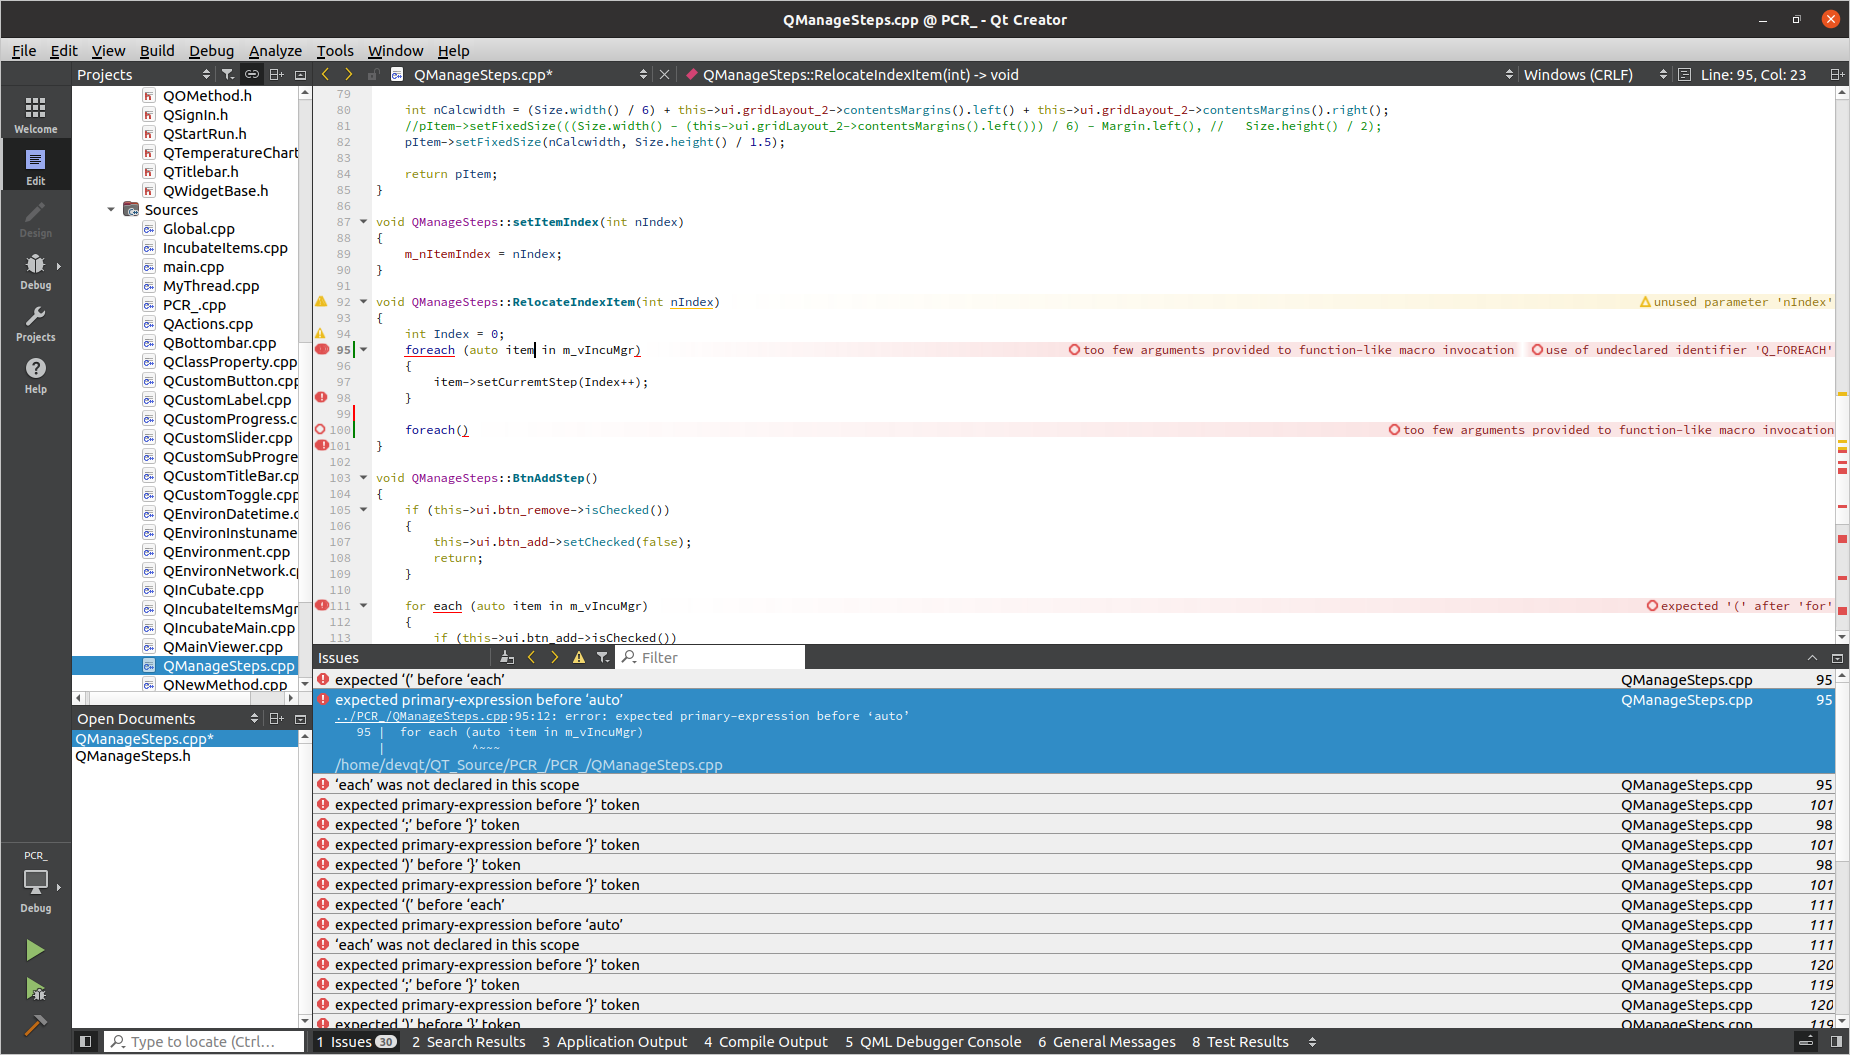Viewport: 1850px width, 1055px height.
Task: Open the Welcome mode
Action: pos(35,114)
